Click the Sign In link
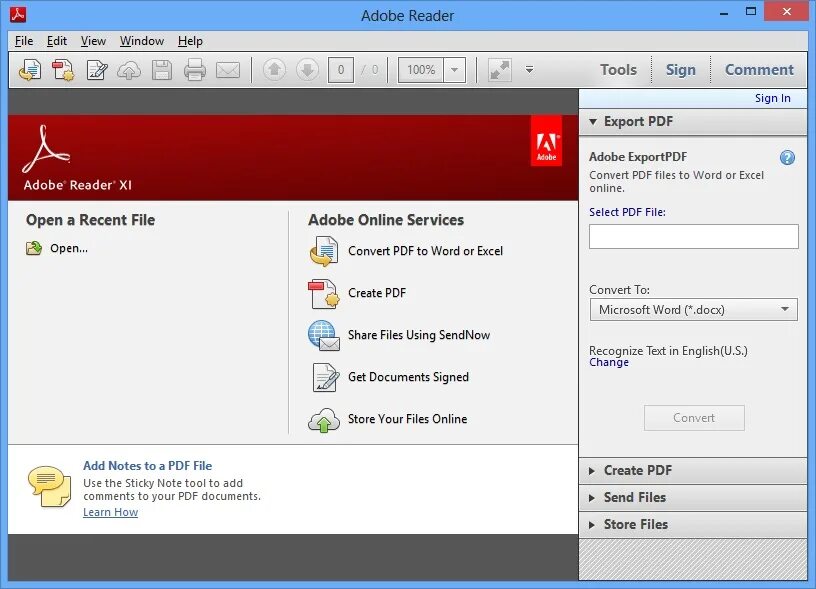The height and width of the screenshot is (589, 816). (773, 98)
